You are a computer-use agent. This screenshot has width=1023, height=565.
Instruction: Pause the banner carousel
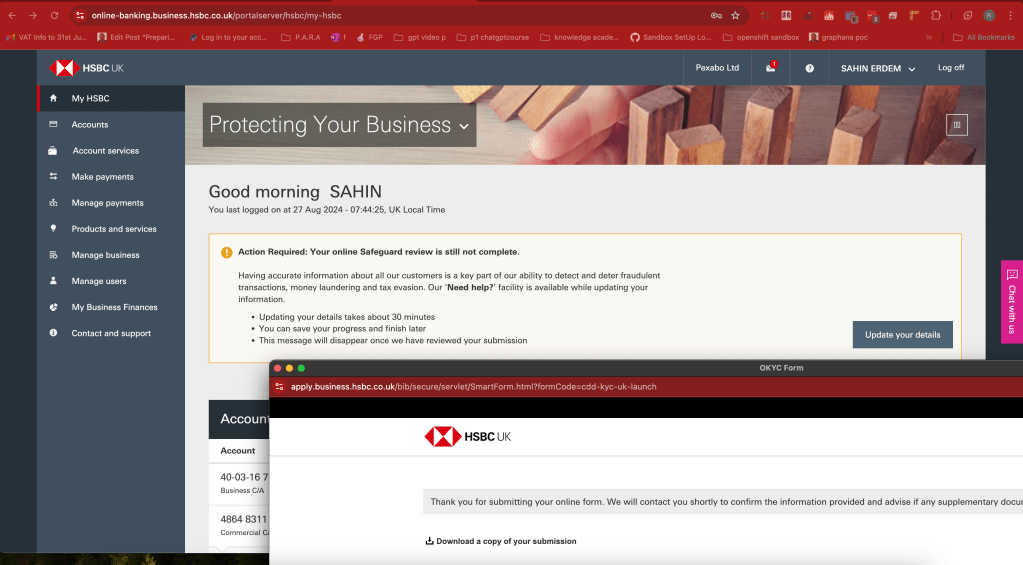pyautogui.click(x=956, y=125)
